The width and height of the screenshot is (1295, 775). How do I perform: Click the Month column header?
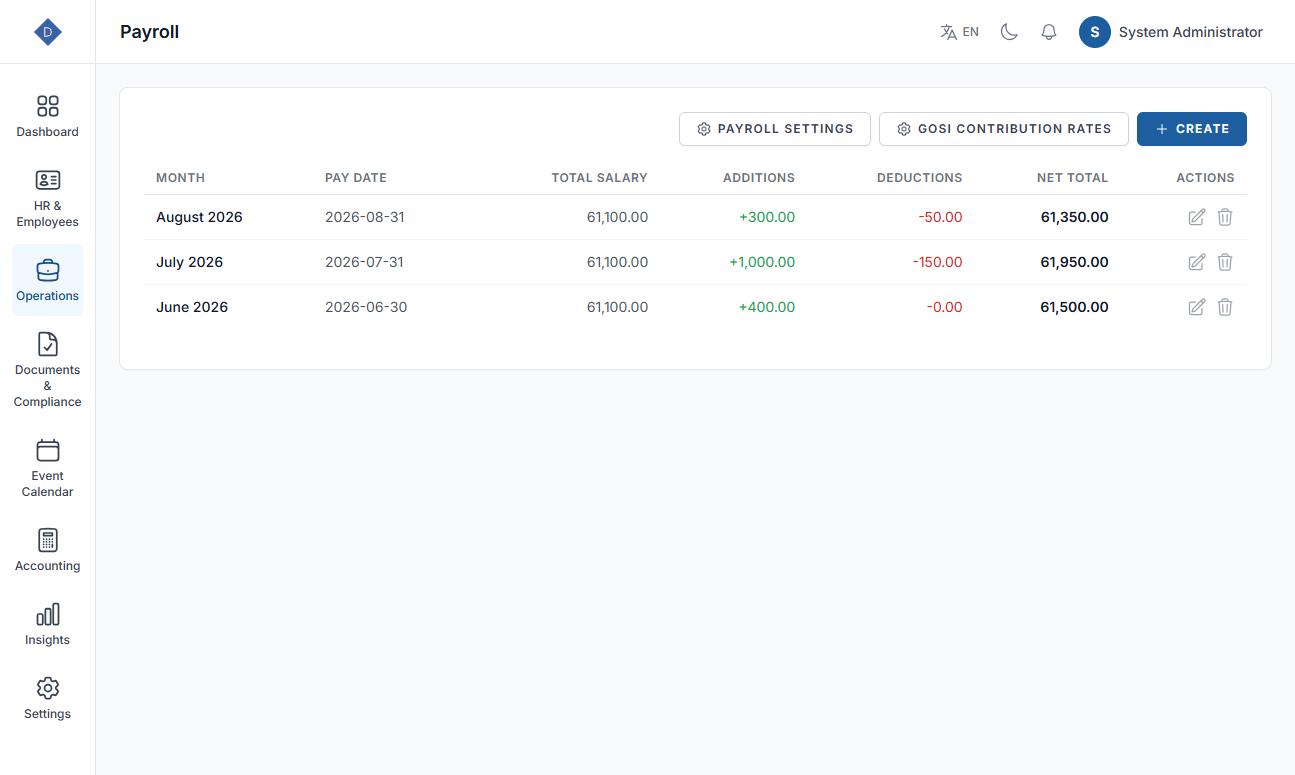coord(180,178)
